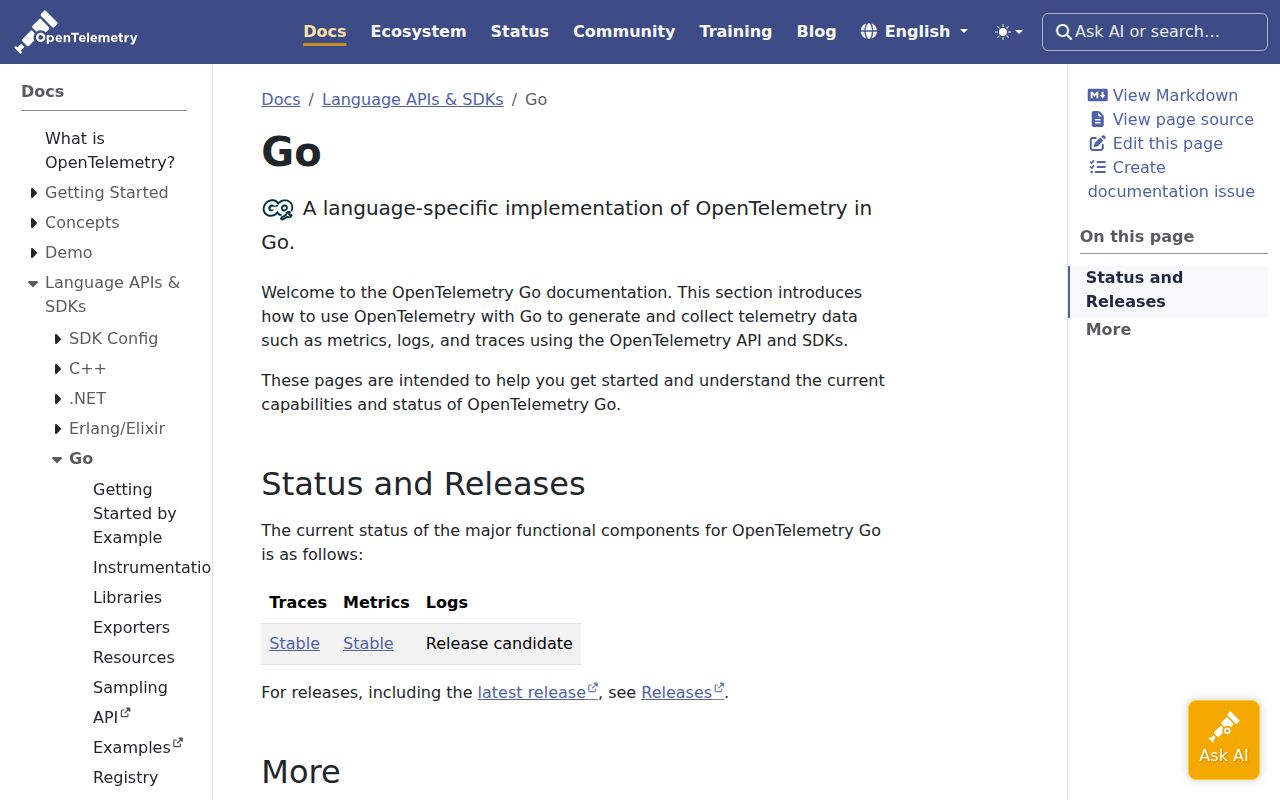The height and width of the screenshot is (800, 1280).
Task: Open What is OpenTelemetry? sidebar page
Action: (x=110, y=150)
